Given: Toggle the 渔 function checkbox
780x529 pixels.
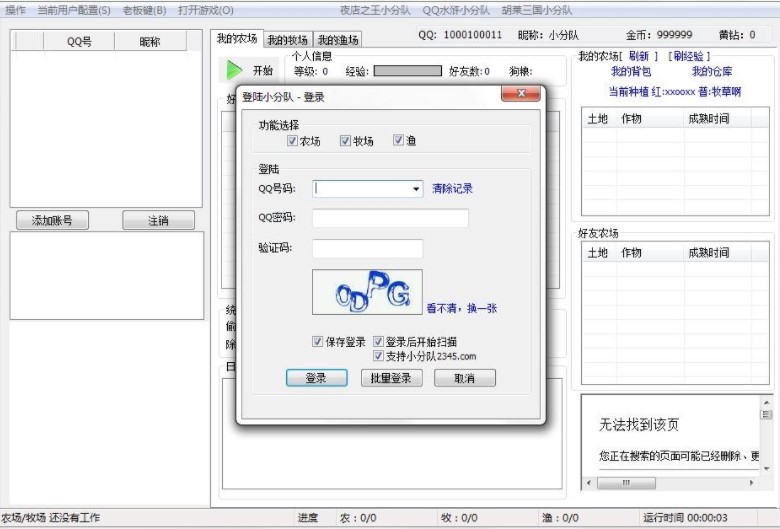Looking at the screenshot, I should 398,140.
